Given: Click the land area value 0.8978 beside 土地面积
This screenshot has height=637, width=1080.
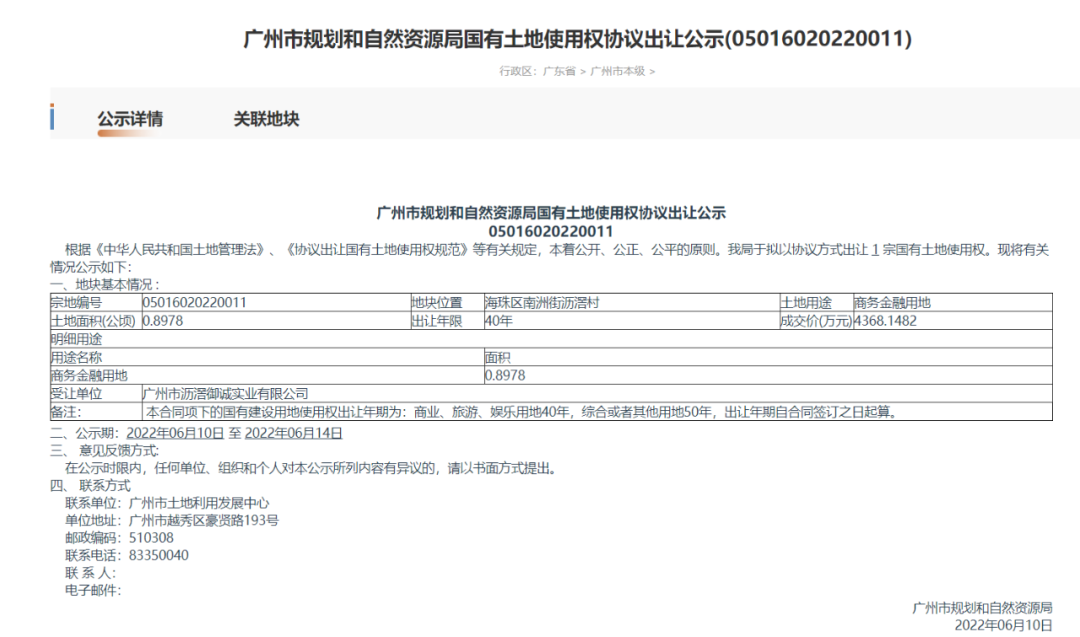Looking at the screenshot, I should click(x=276, y=321).
